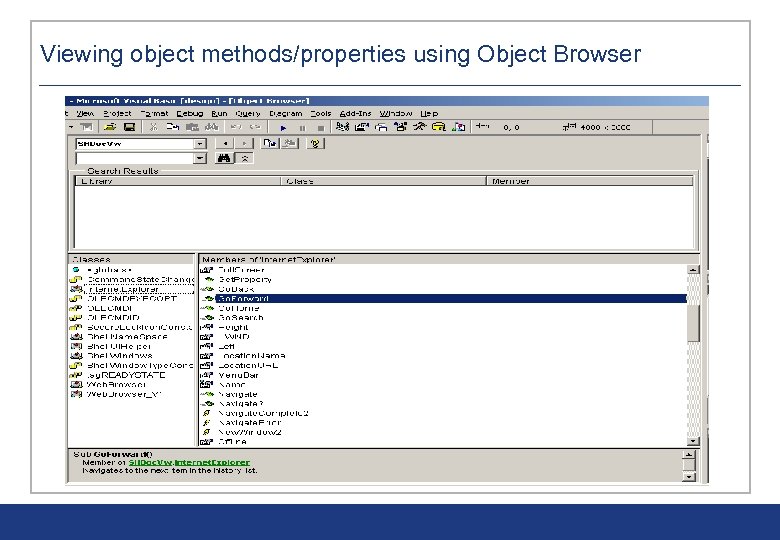
Task: Open the SHDocVw library dropdown arrow
Action: pyautogui.click(x=199, y=144)
